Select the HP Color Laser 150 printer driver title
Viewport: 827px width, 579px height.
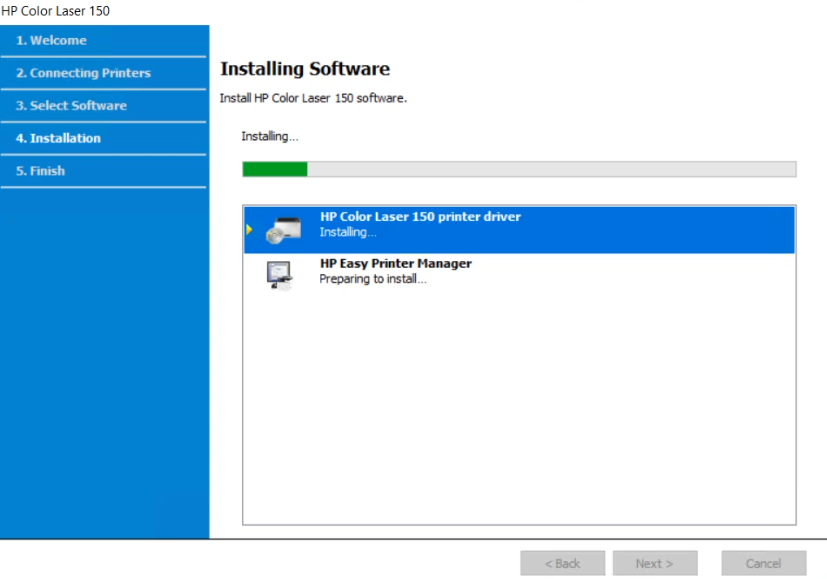(420, 217)
